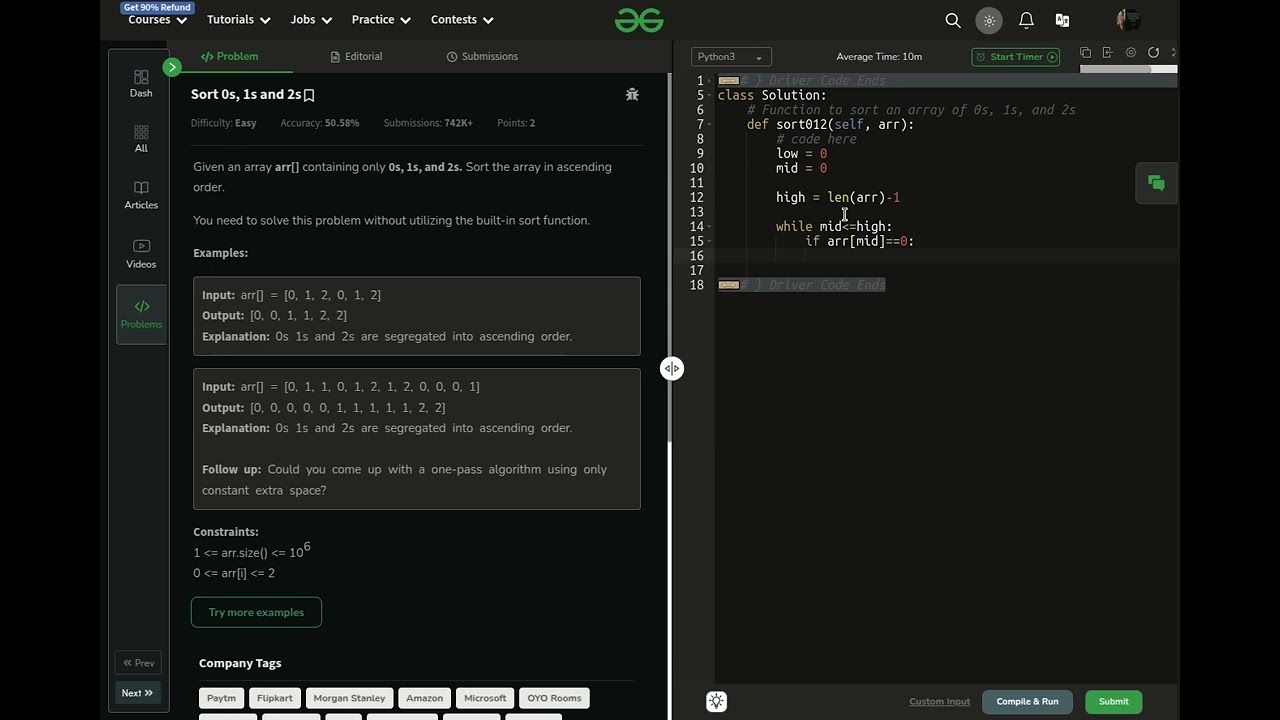1280x720 pixels.
Task: Toggle the light/dark theme button
Action: 989,20
